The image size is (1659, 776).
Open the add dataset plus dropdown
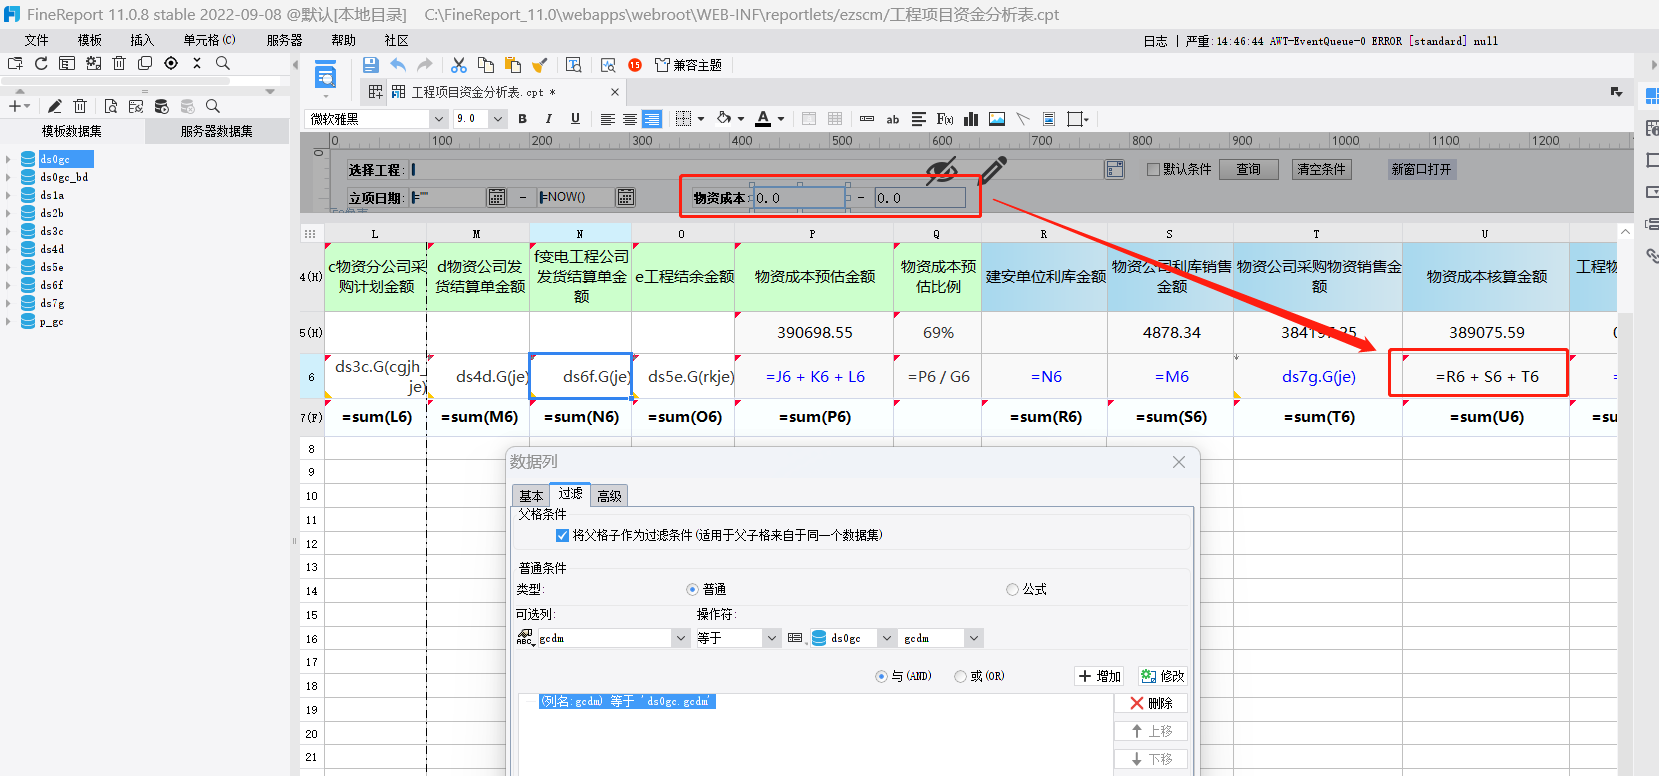click(19, 106)
